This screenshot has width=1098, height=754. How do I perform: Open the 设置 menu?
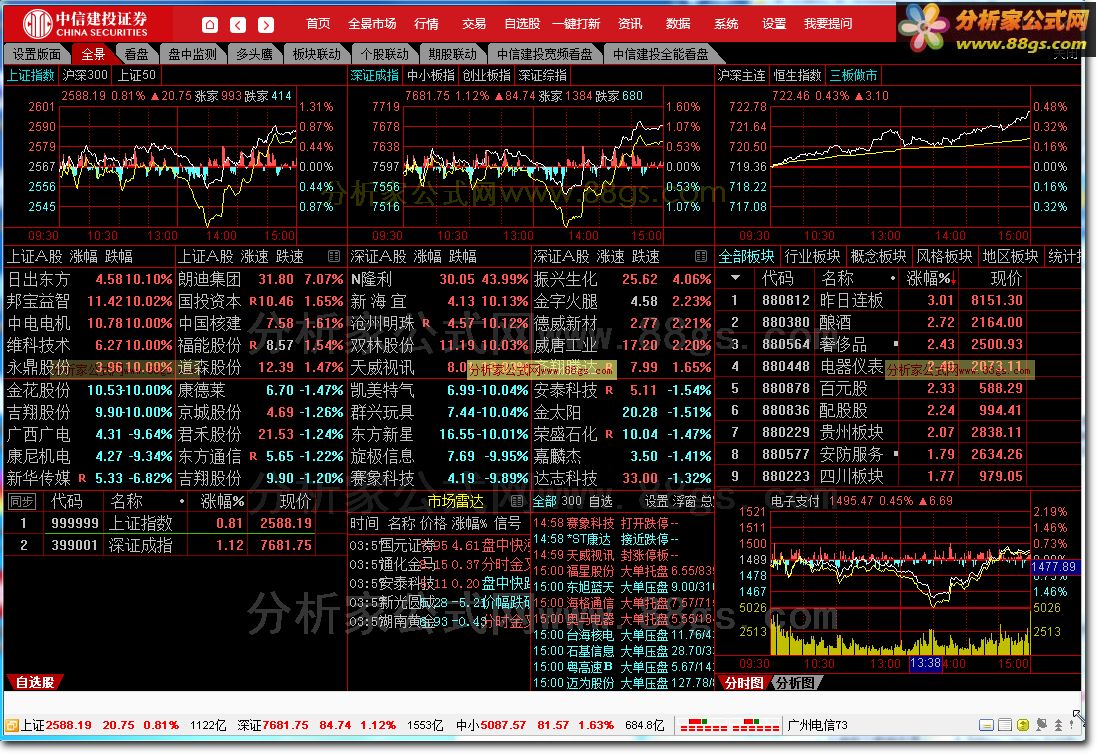coord(774,24)
